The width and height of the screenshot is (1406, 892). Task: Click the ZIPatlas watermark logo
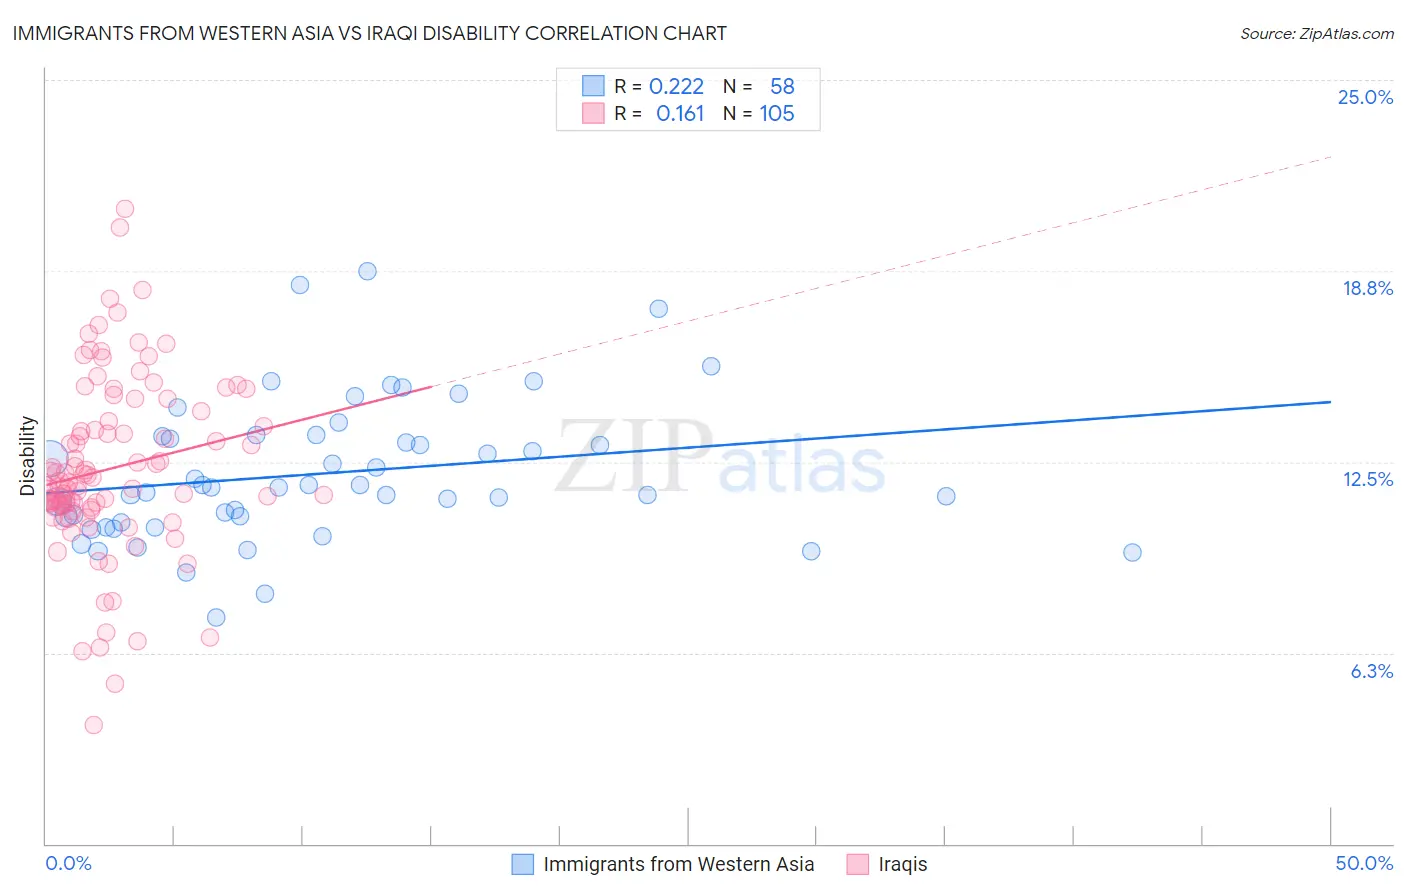pyautogui.click(x=720, y=459)
